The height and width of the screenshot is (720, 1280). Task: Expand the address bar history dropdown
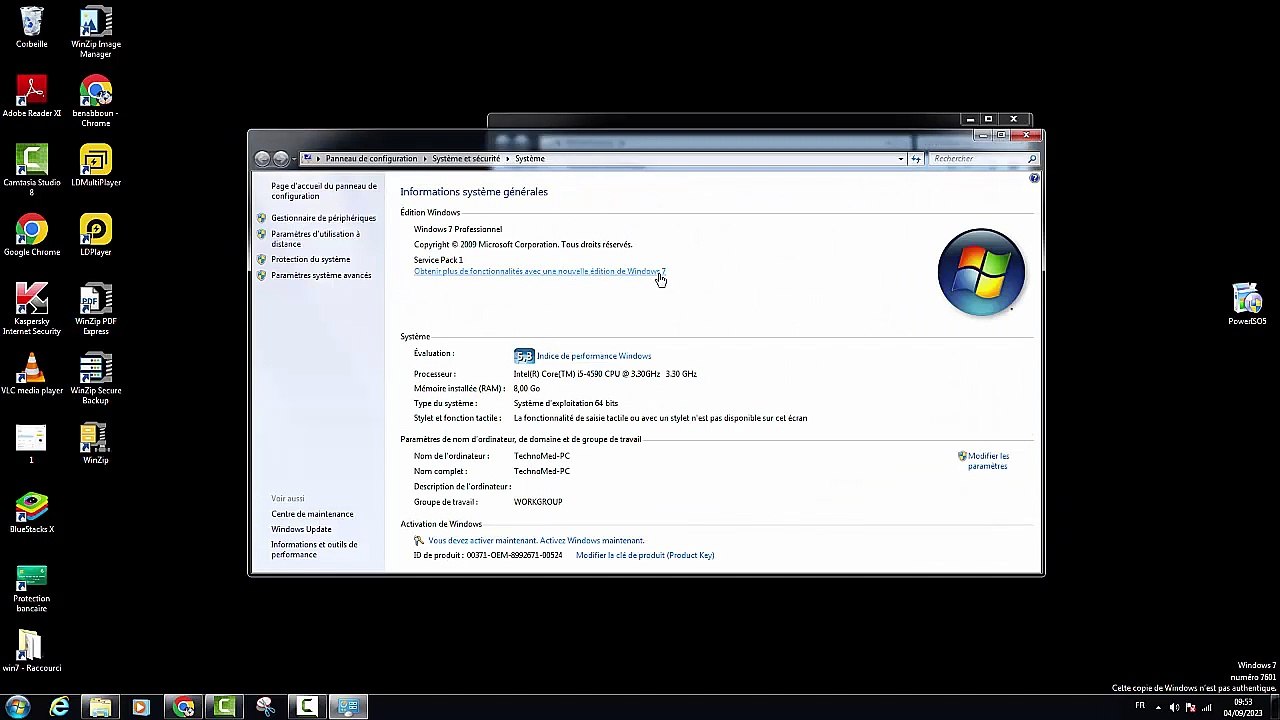coord(900,158)
